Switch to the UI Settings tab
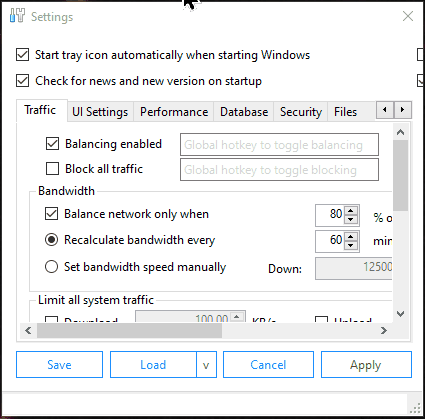The height and width of the screenshot is (419, 425). (x=100, y=112)
